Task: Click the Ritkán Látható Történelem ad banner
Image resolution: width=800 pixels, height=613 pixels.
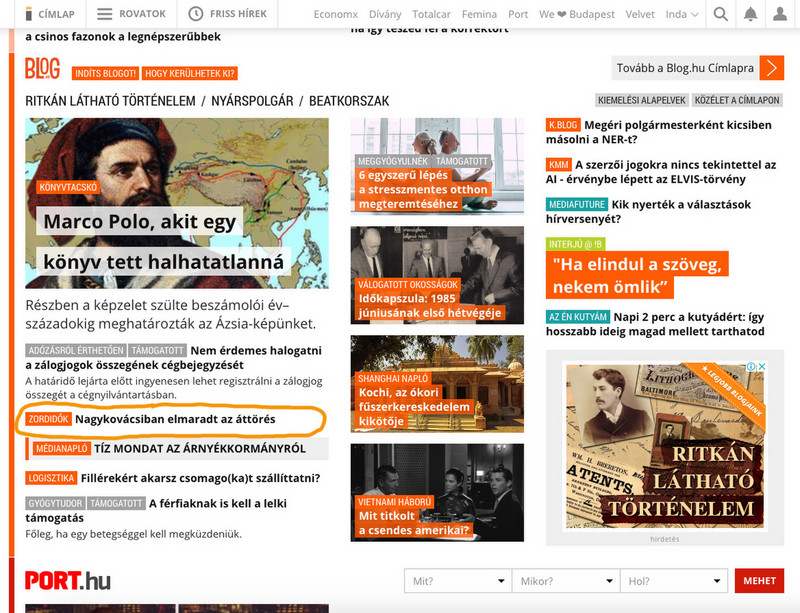Action: point(665,446)
